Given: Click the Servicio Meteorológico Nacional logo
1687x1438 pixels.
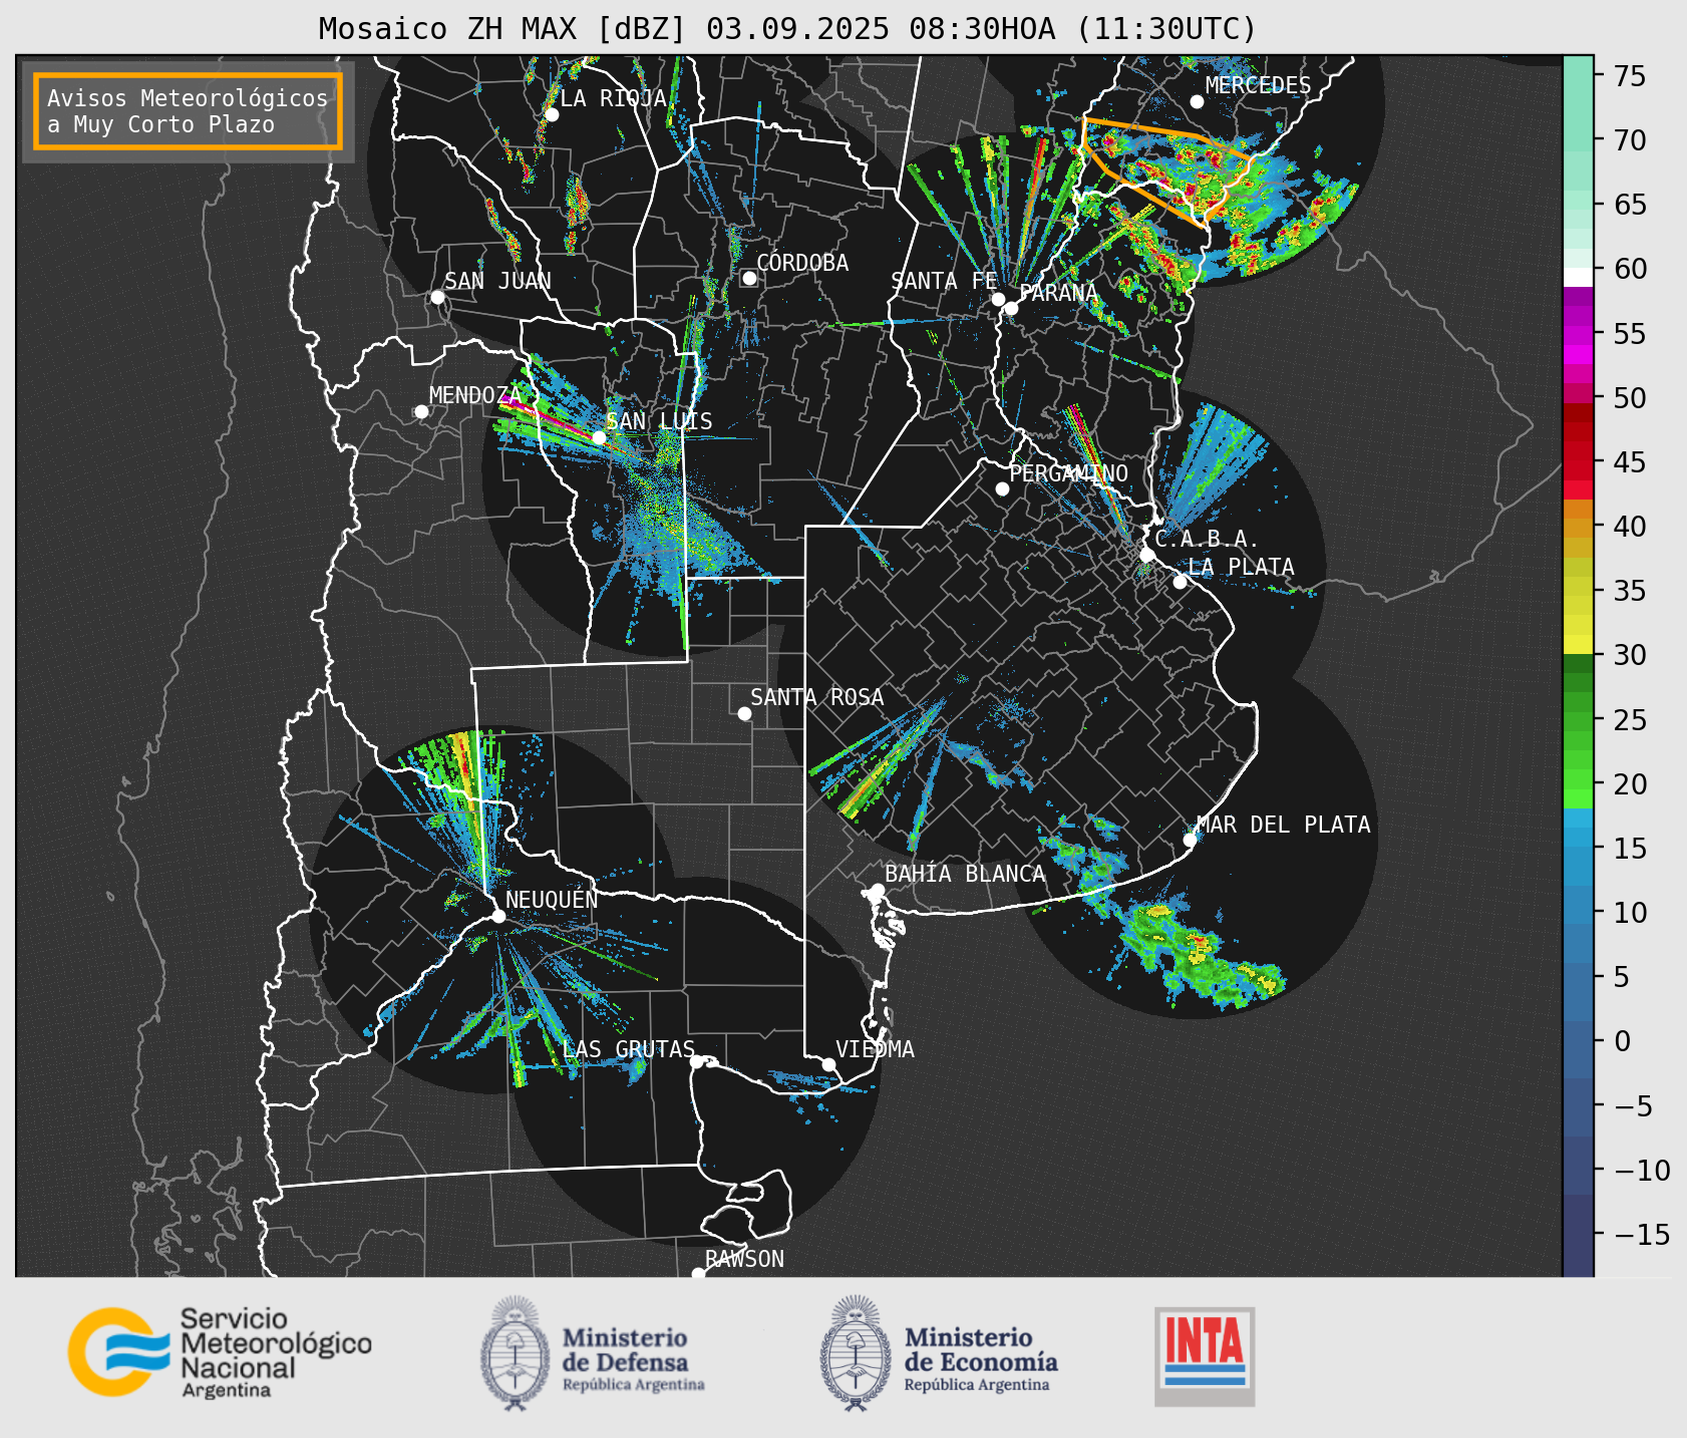Looking at the screenshot, I should (219, 1353).
